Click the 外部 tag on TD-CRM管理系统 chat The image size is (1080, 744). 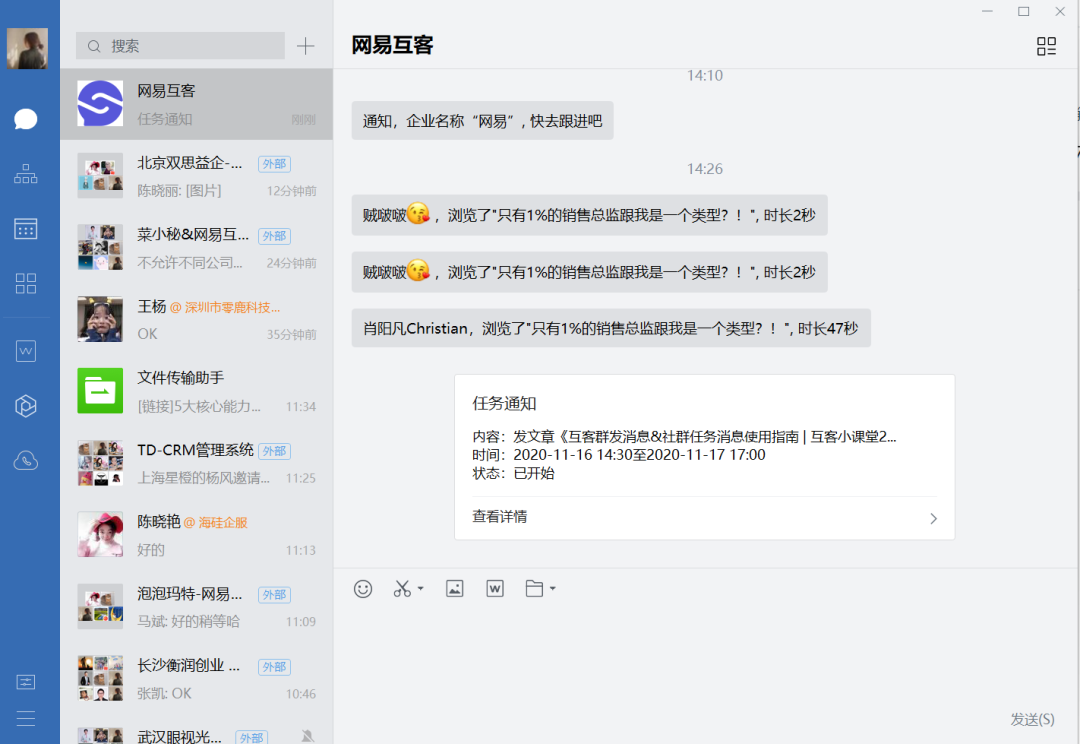pos(274,451)
